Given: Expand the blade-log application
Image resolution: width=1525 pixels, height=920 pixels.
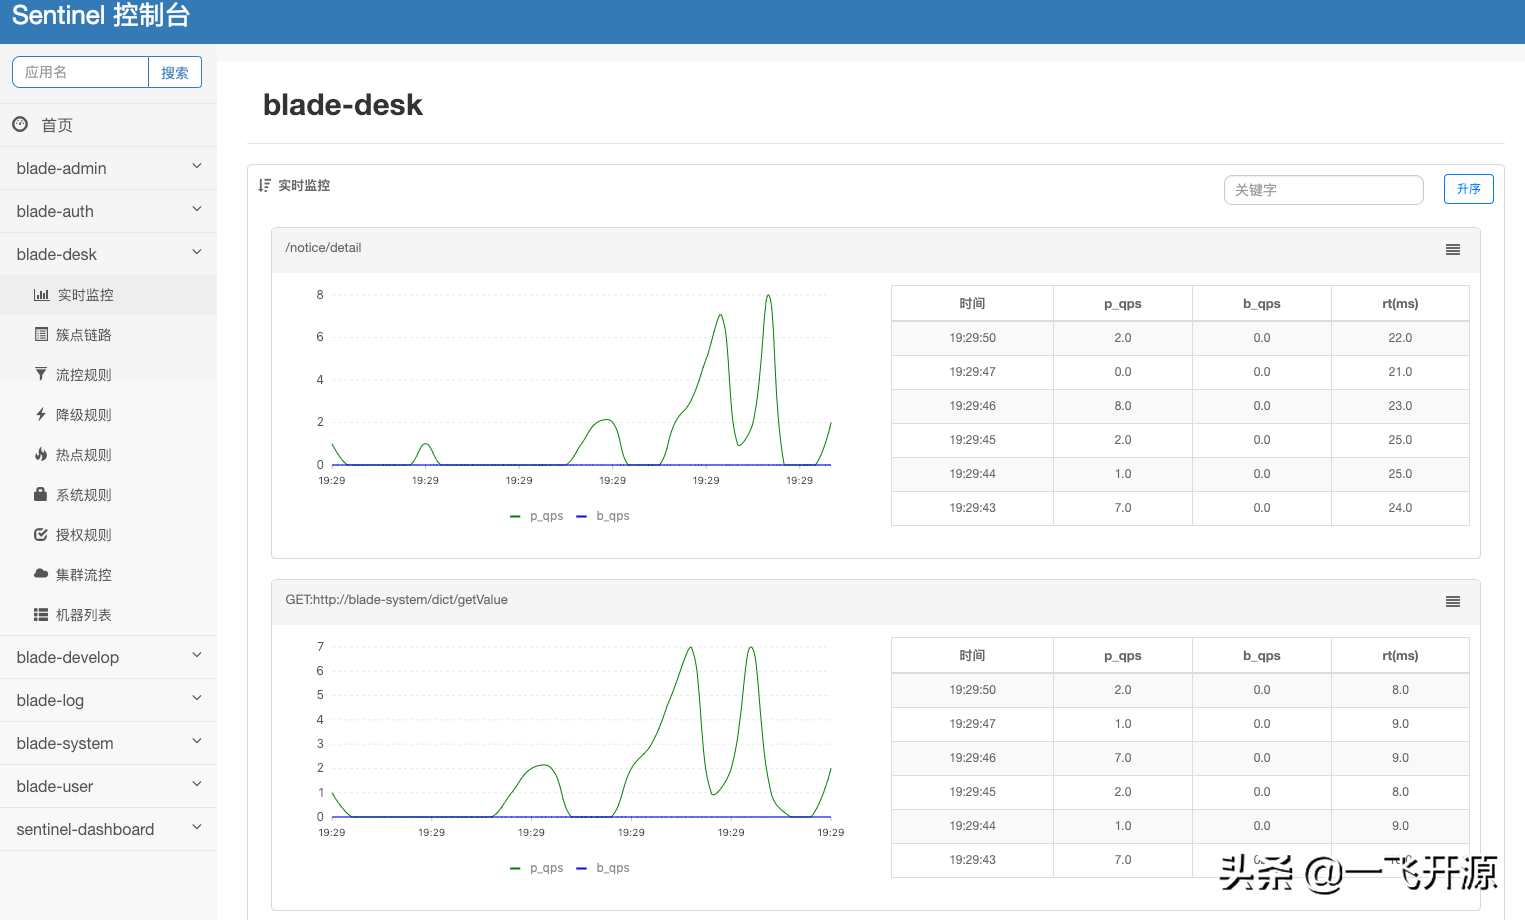Looking at the screenshot, I should pyautogui.click(x=108, y=700).
